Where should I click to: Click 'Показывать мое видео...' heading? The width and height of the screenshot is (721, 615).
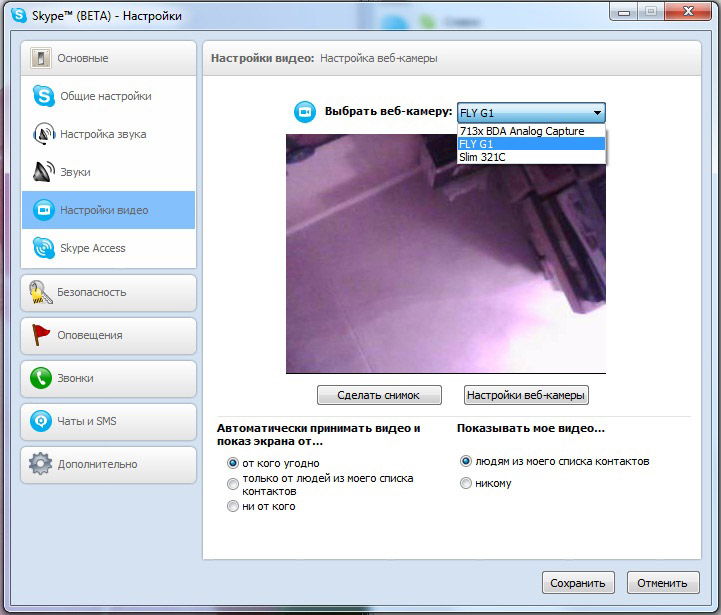point(531,428)
